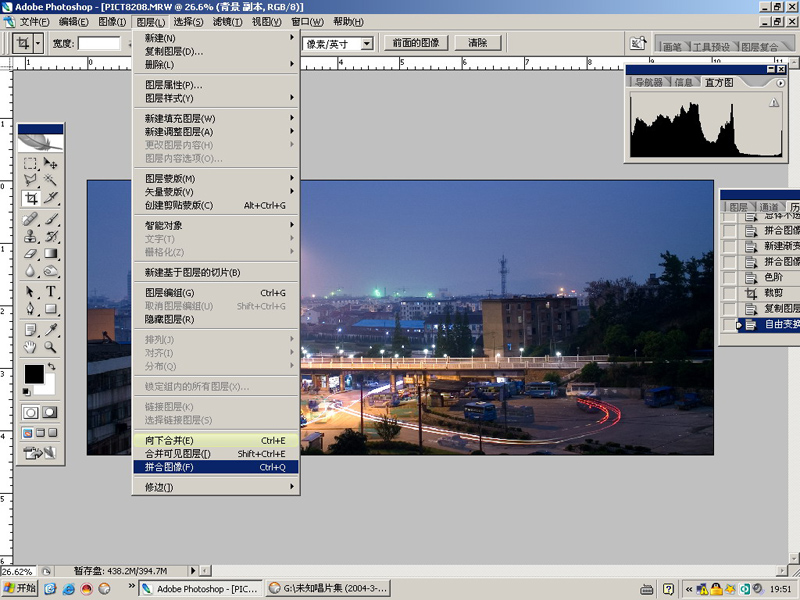Select the Eyedropper tool

50,329
